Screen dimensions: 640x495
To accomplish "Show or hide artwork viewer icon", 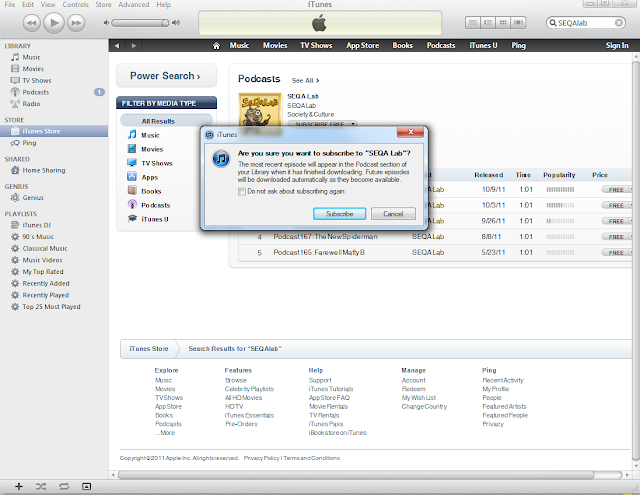I will point(86,486).
